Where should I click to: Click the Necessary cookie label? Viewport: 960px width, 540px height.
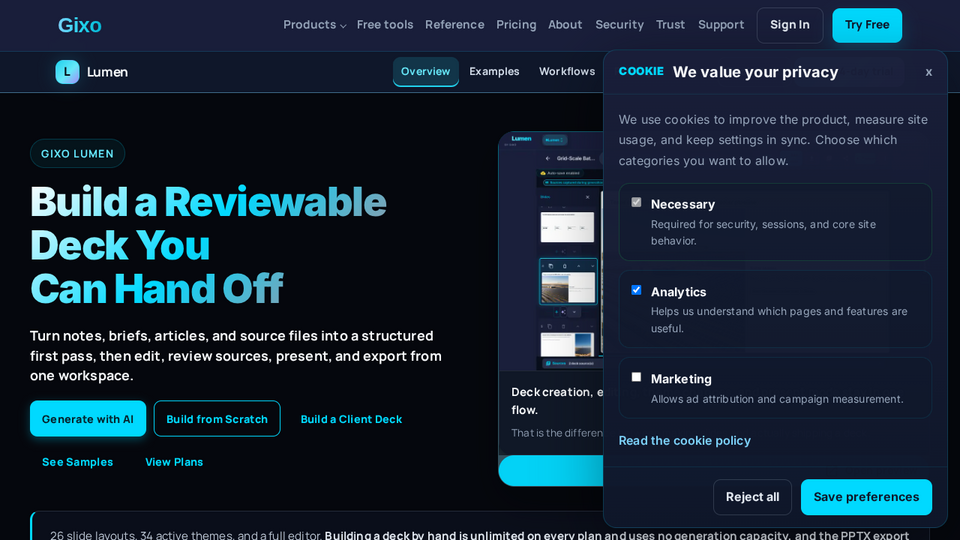point(683,204)
